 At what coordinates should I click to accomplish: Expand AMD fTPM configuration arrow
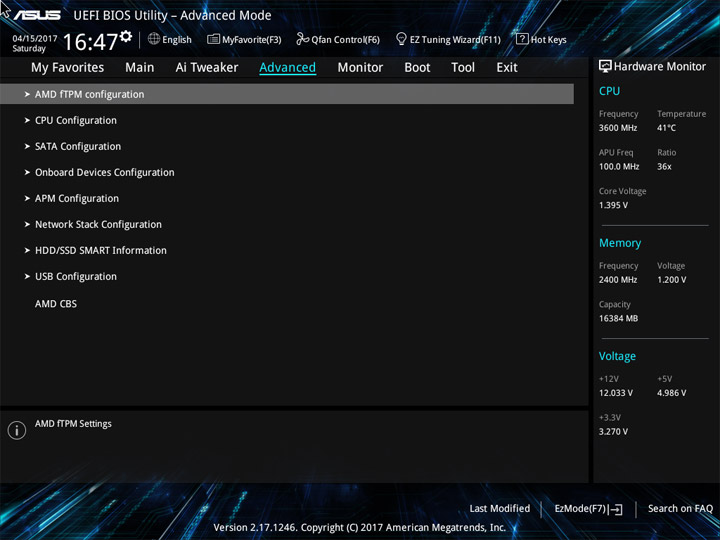27,94
